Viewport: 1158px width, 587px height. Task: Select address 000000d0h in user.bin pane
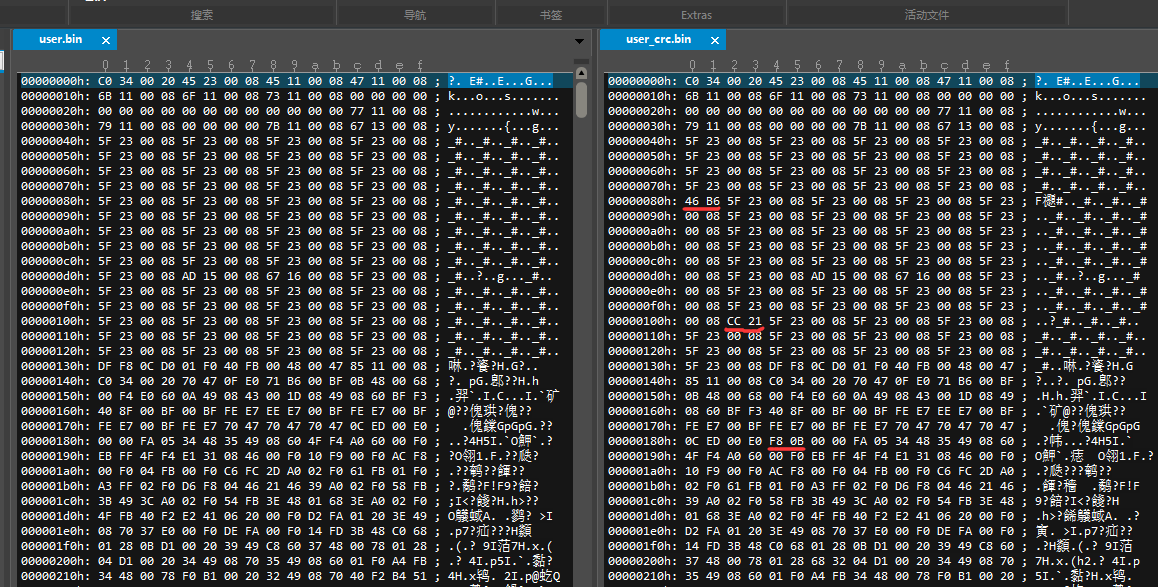56,276
